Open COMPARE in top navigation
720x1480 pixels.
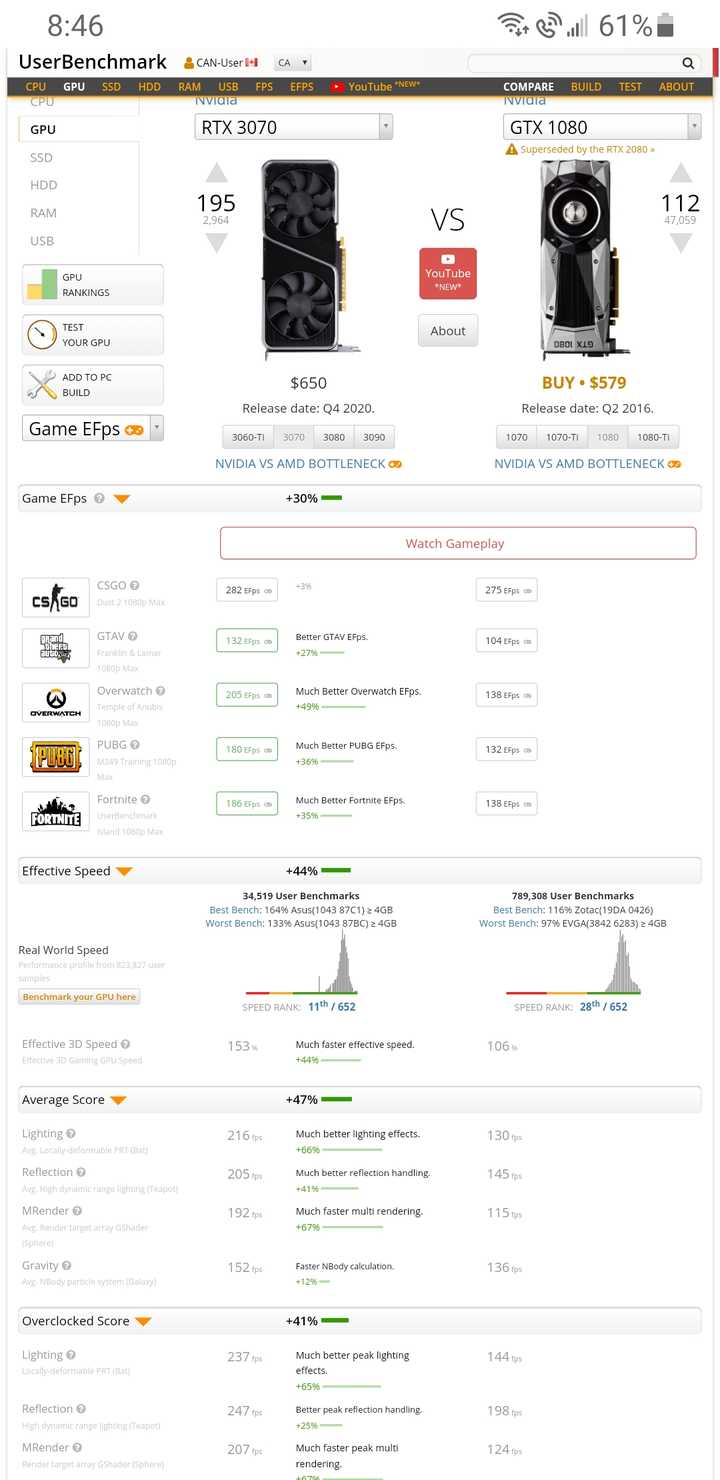[x=528, y=87]
